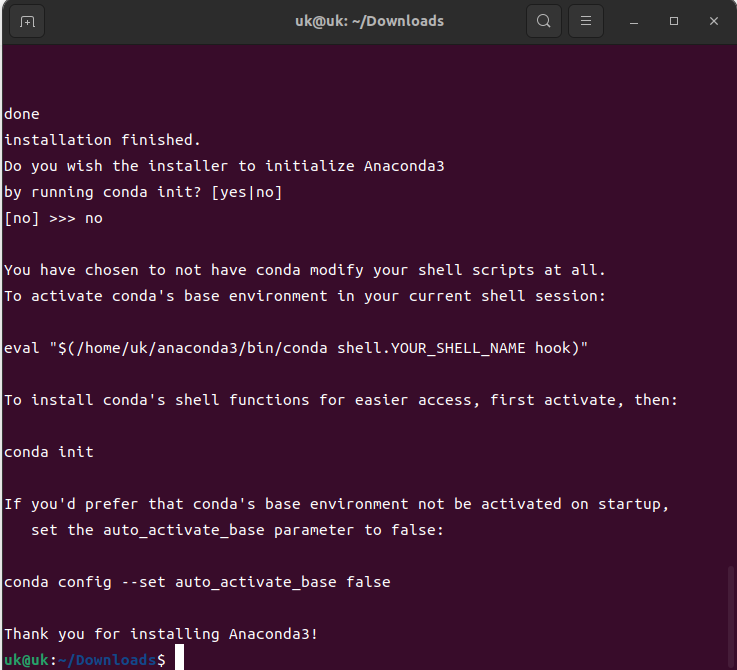Viewport: 737px width, 670px height.
Task: Click the '[no] >>> no' line
Action: (53, 218)
